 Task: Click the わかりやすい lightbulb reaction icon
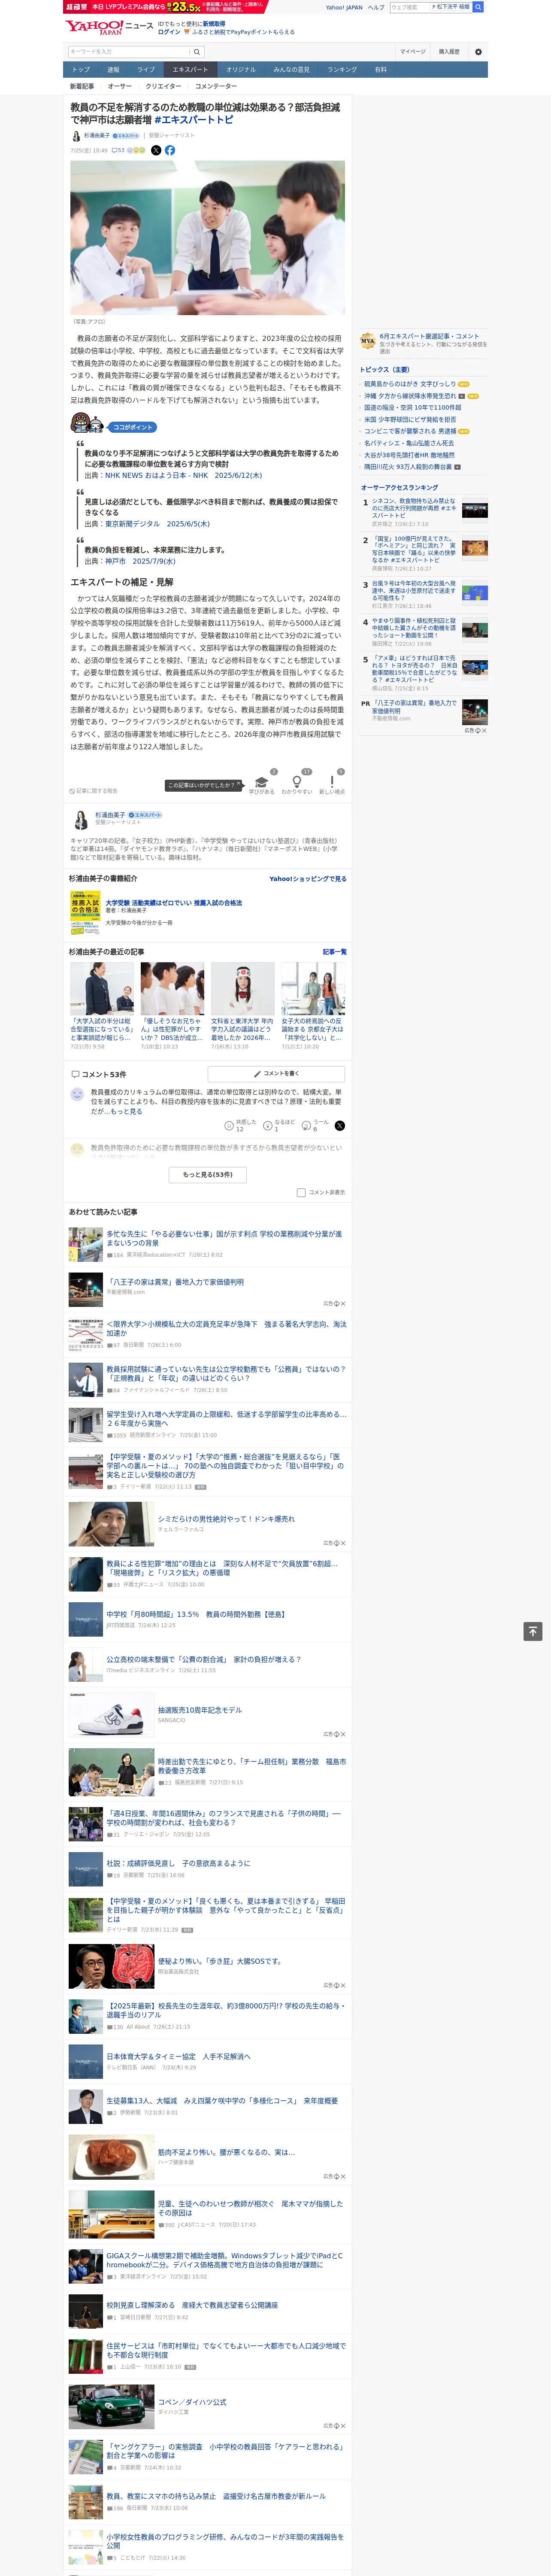point(296,782)
